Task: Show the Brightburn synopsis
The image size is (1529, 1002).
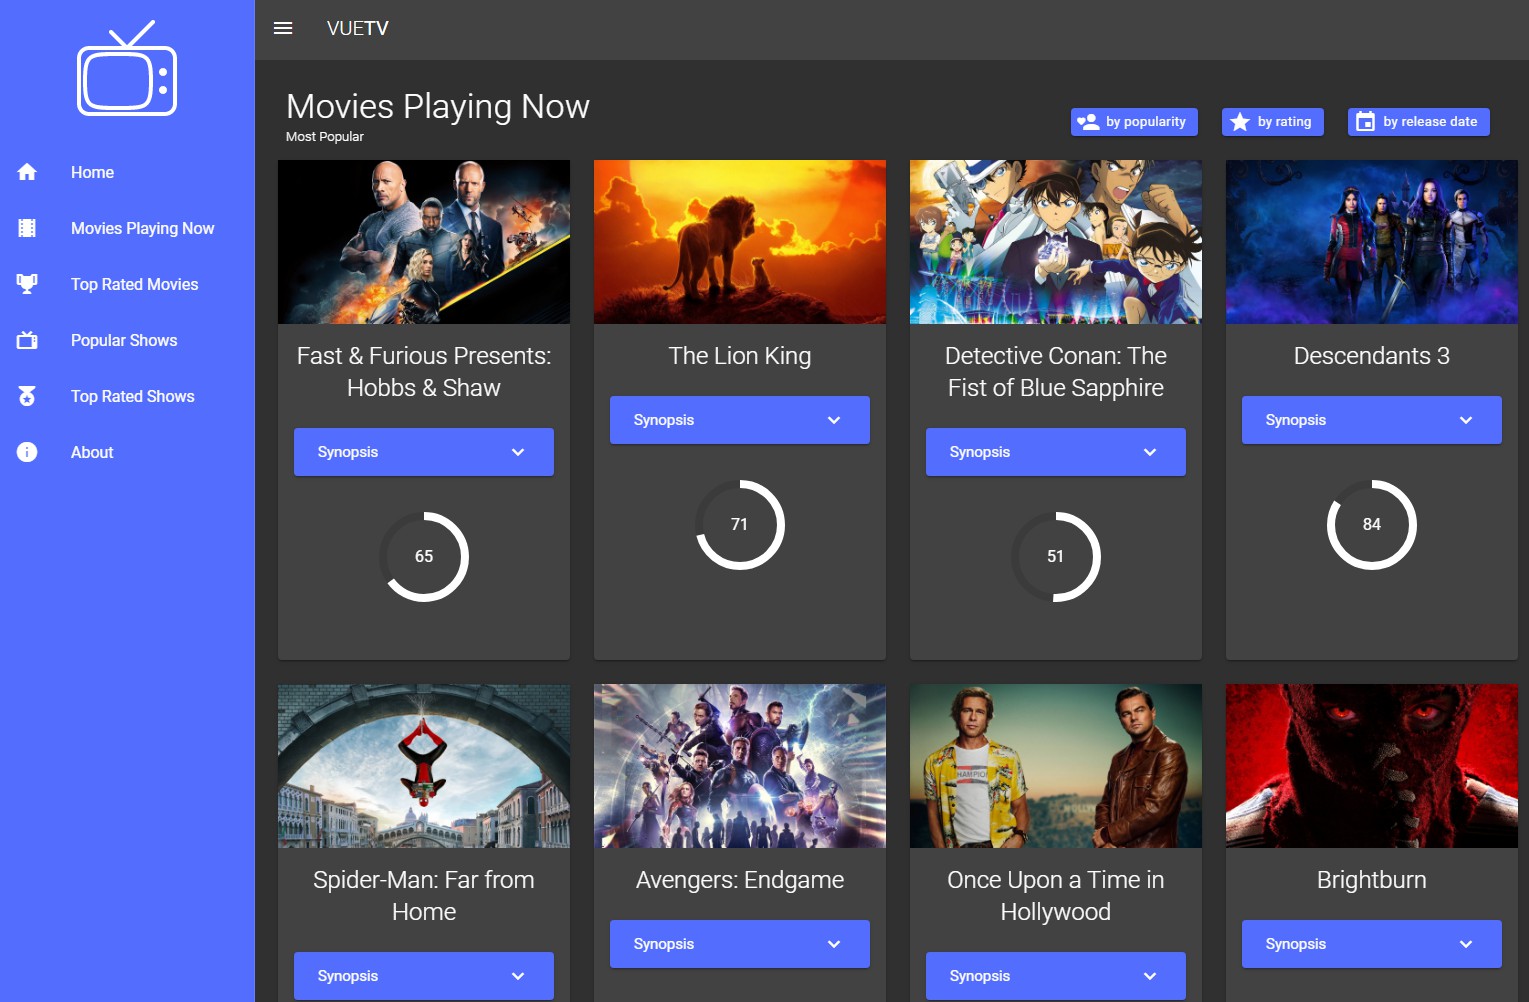Action: [x=1371, y=944]
